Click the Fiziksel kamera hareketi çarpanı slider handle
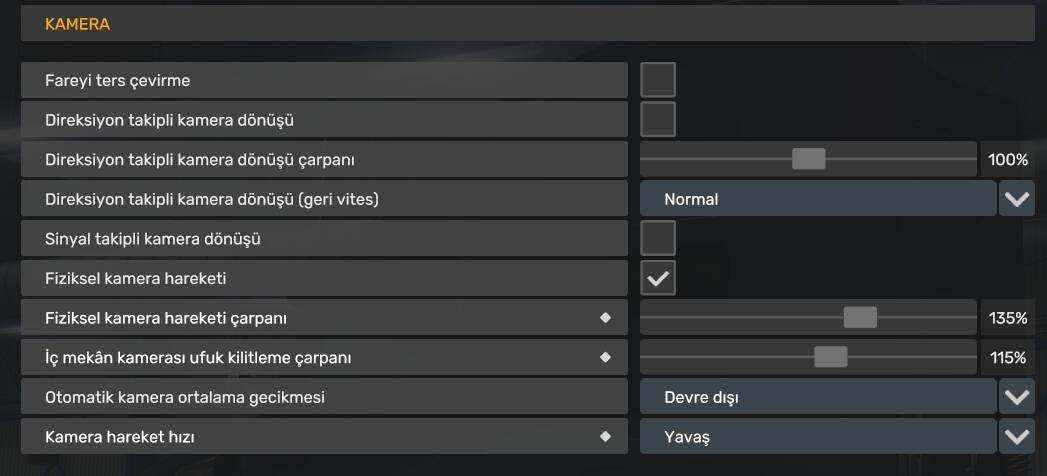Image resolution: width=1047 pixels, height=476 pixels. (x=860, y=317)
